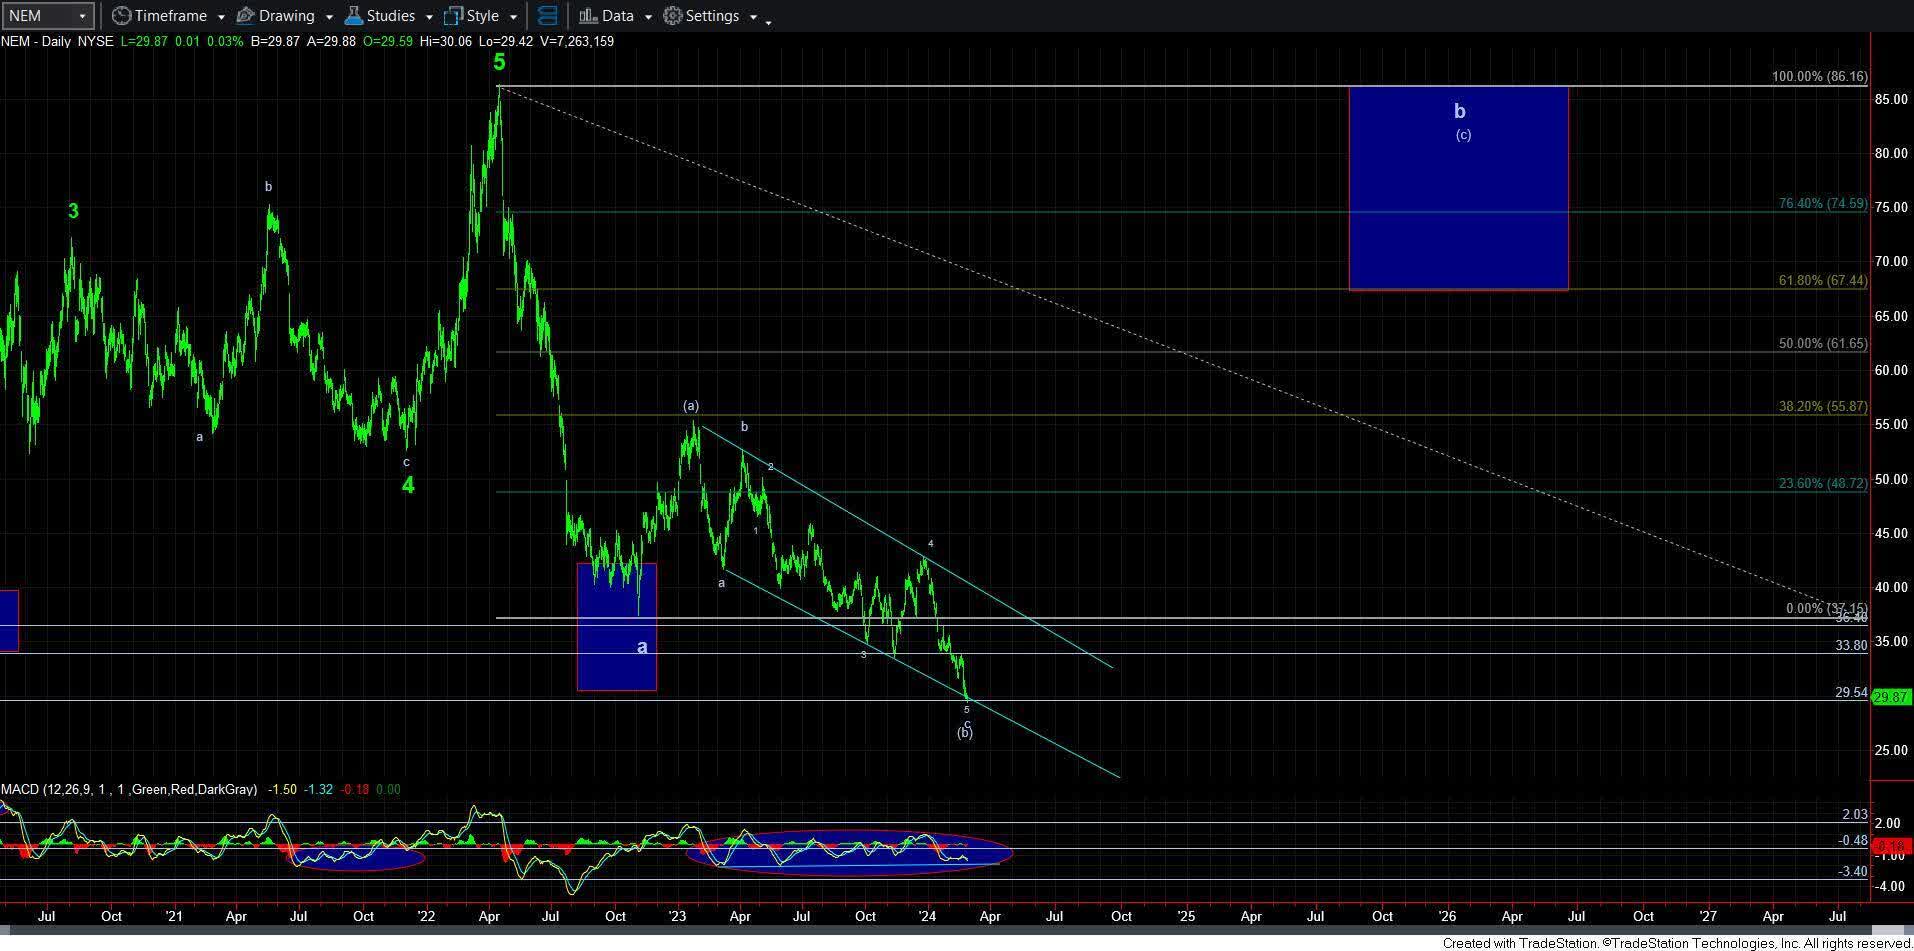Screen dimensions: 1914x951
Task: Select the '(b)' wave label below the low
Action: coord(964,733)
